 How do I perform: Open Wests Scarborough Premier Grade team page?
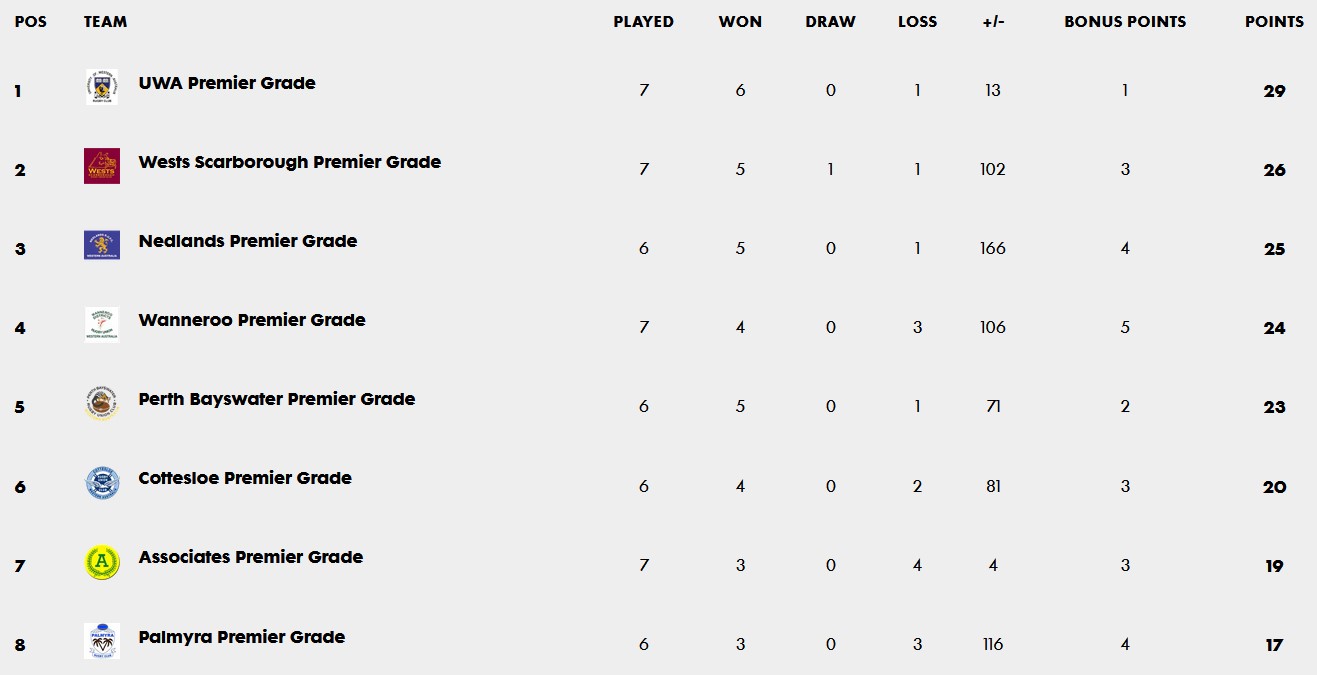tap(290, 162)
